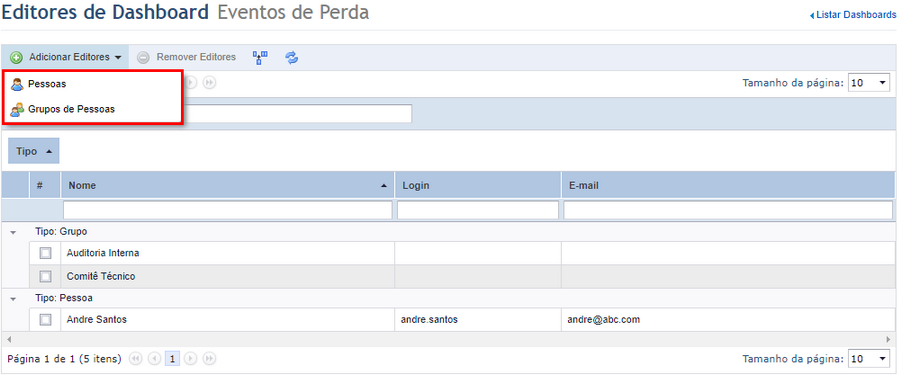The width and height of the screenshot is (902, 384).
Task: Check the Auditoria Interna checkbox
Action: point(45,253)
